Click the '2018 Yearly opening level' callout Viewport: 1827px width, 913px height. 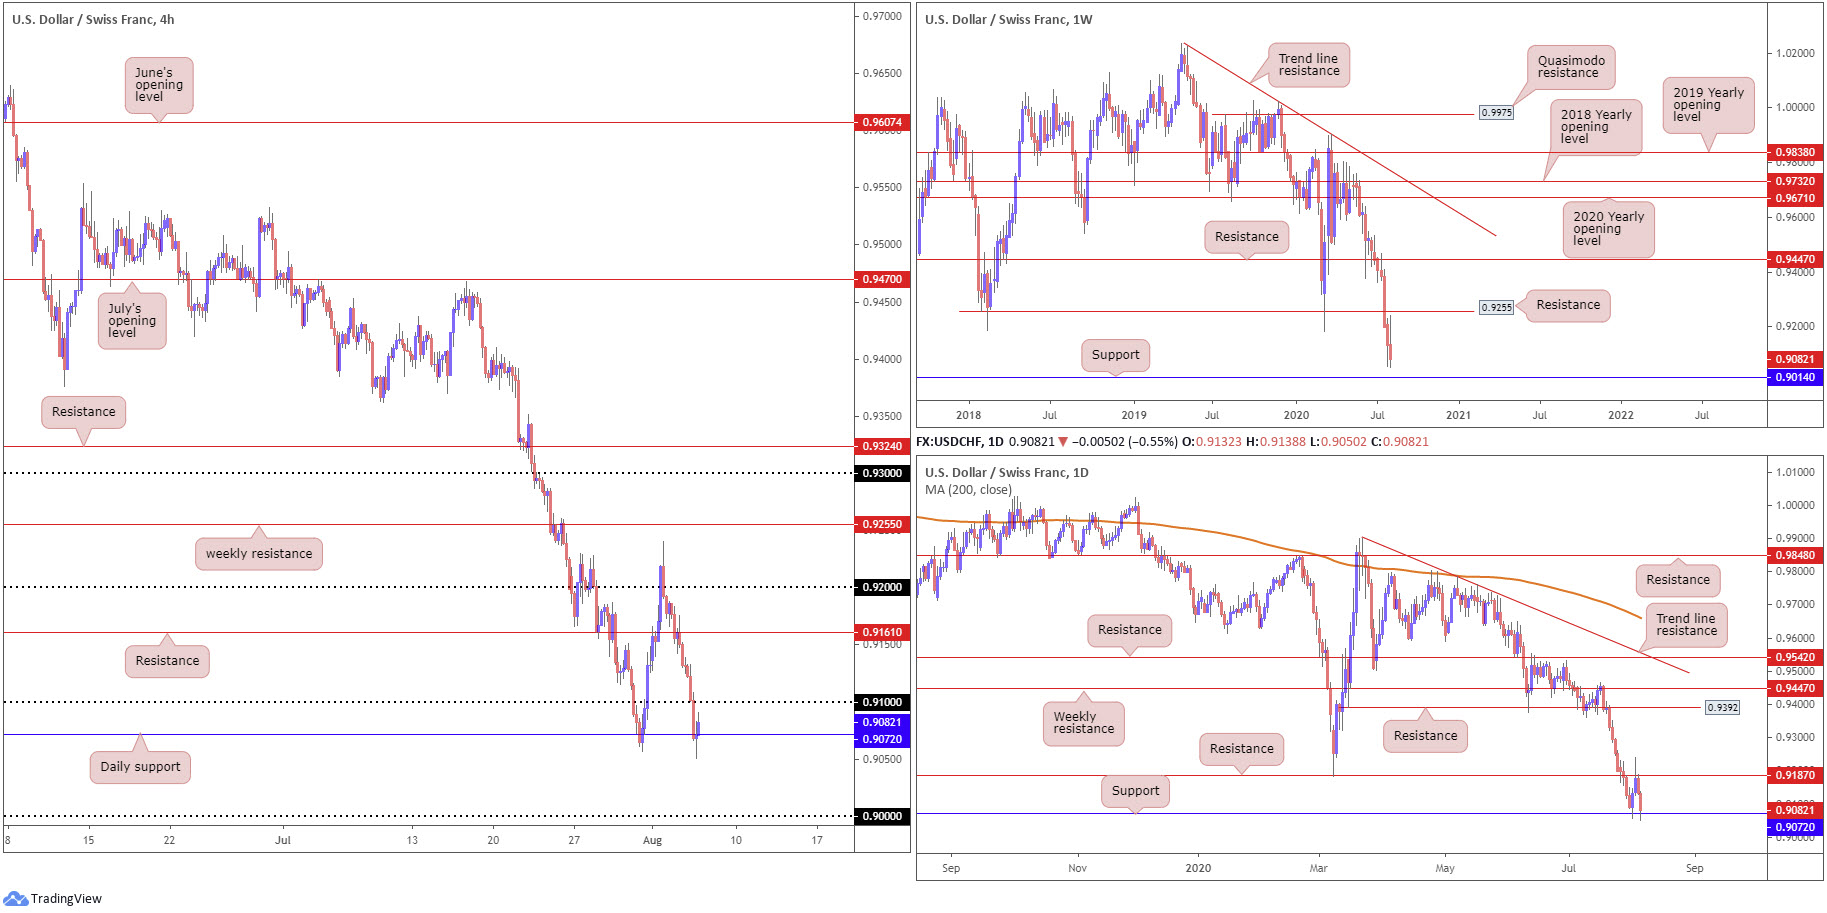pyautogui.click(x=1596, y=127)
